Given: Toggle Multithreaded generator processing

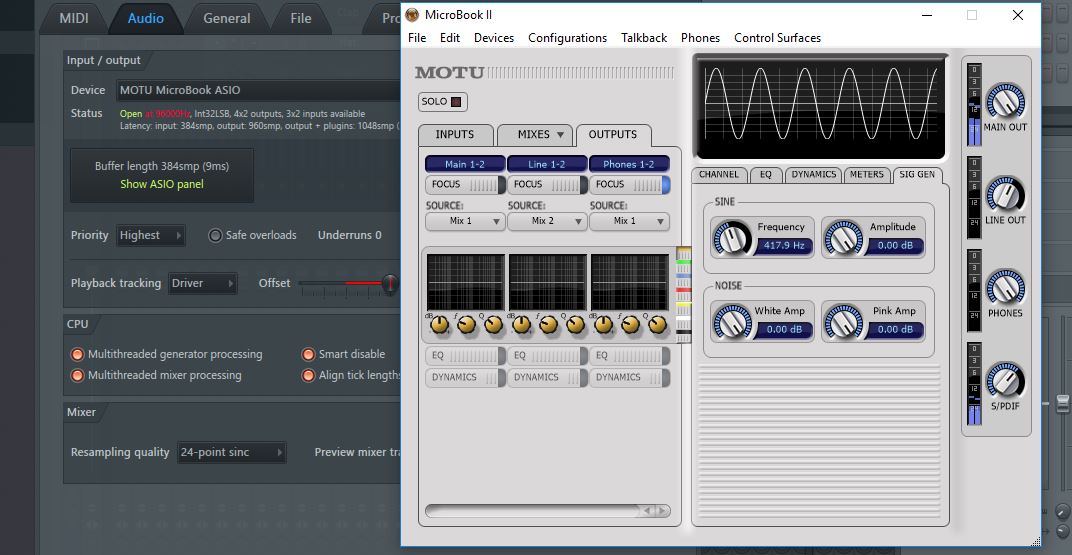Looking at the screenshot, I should (x=77, y=354).
